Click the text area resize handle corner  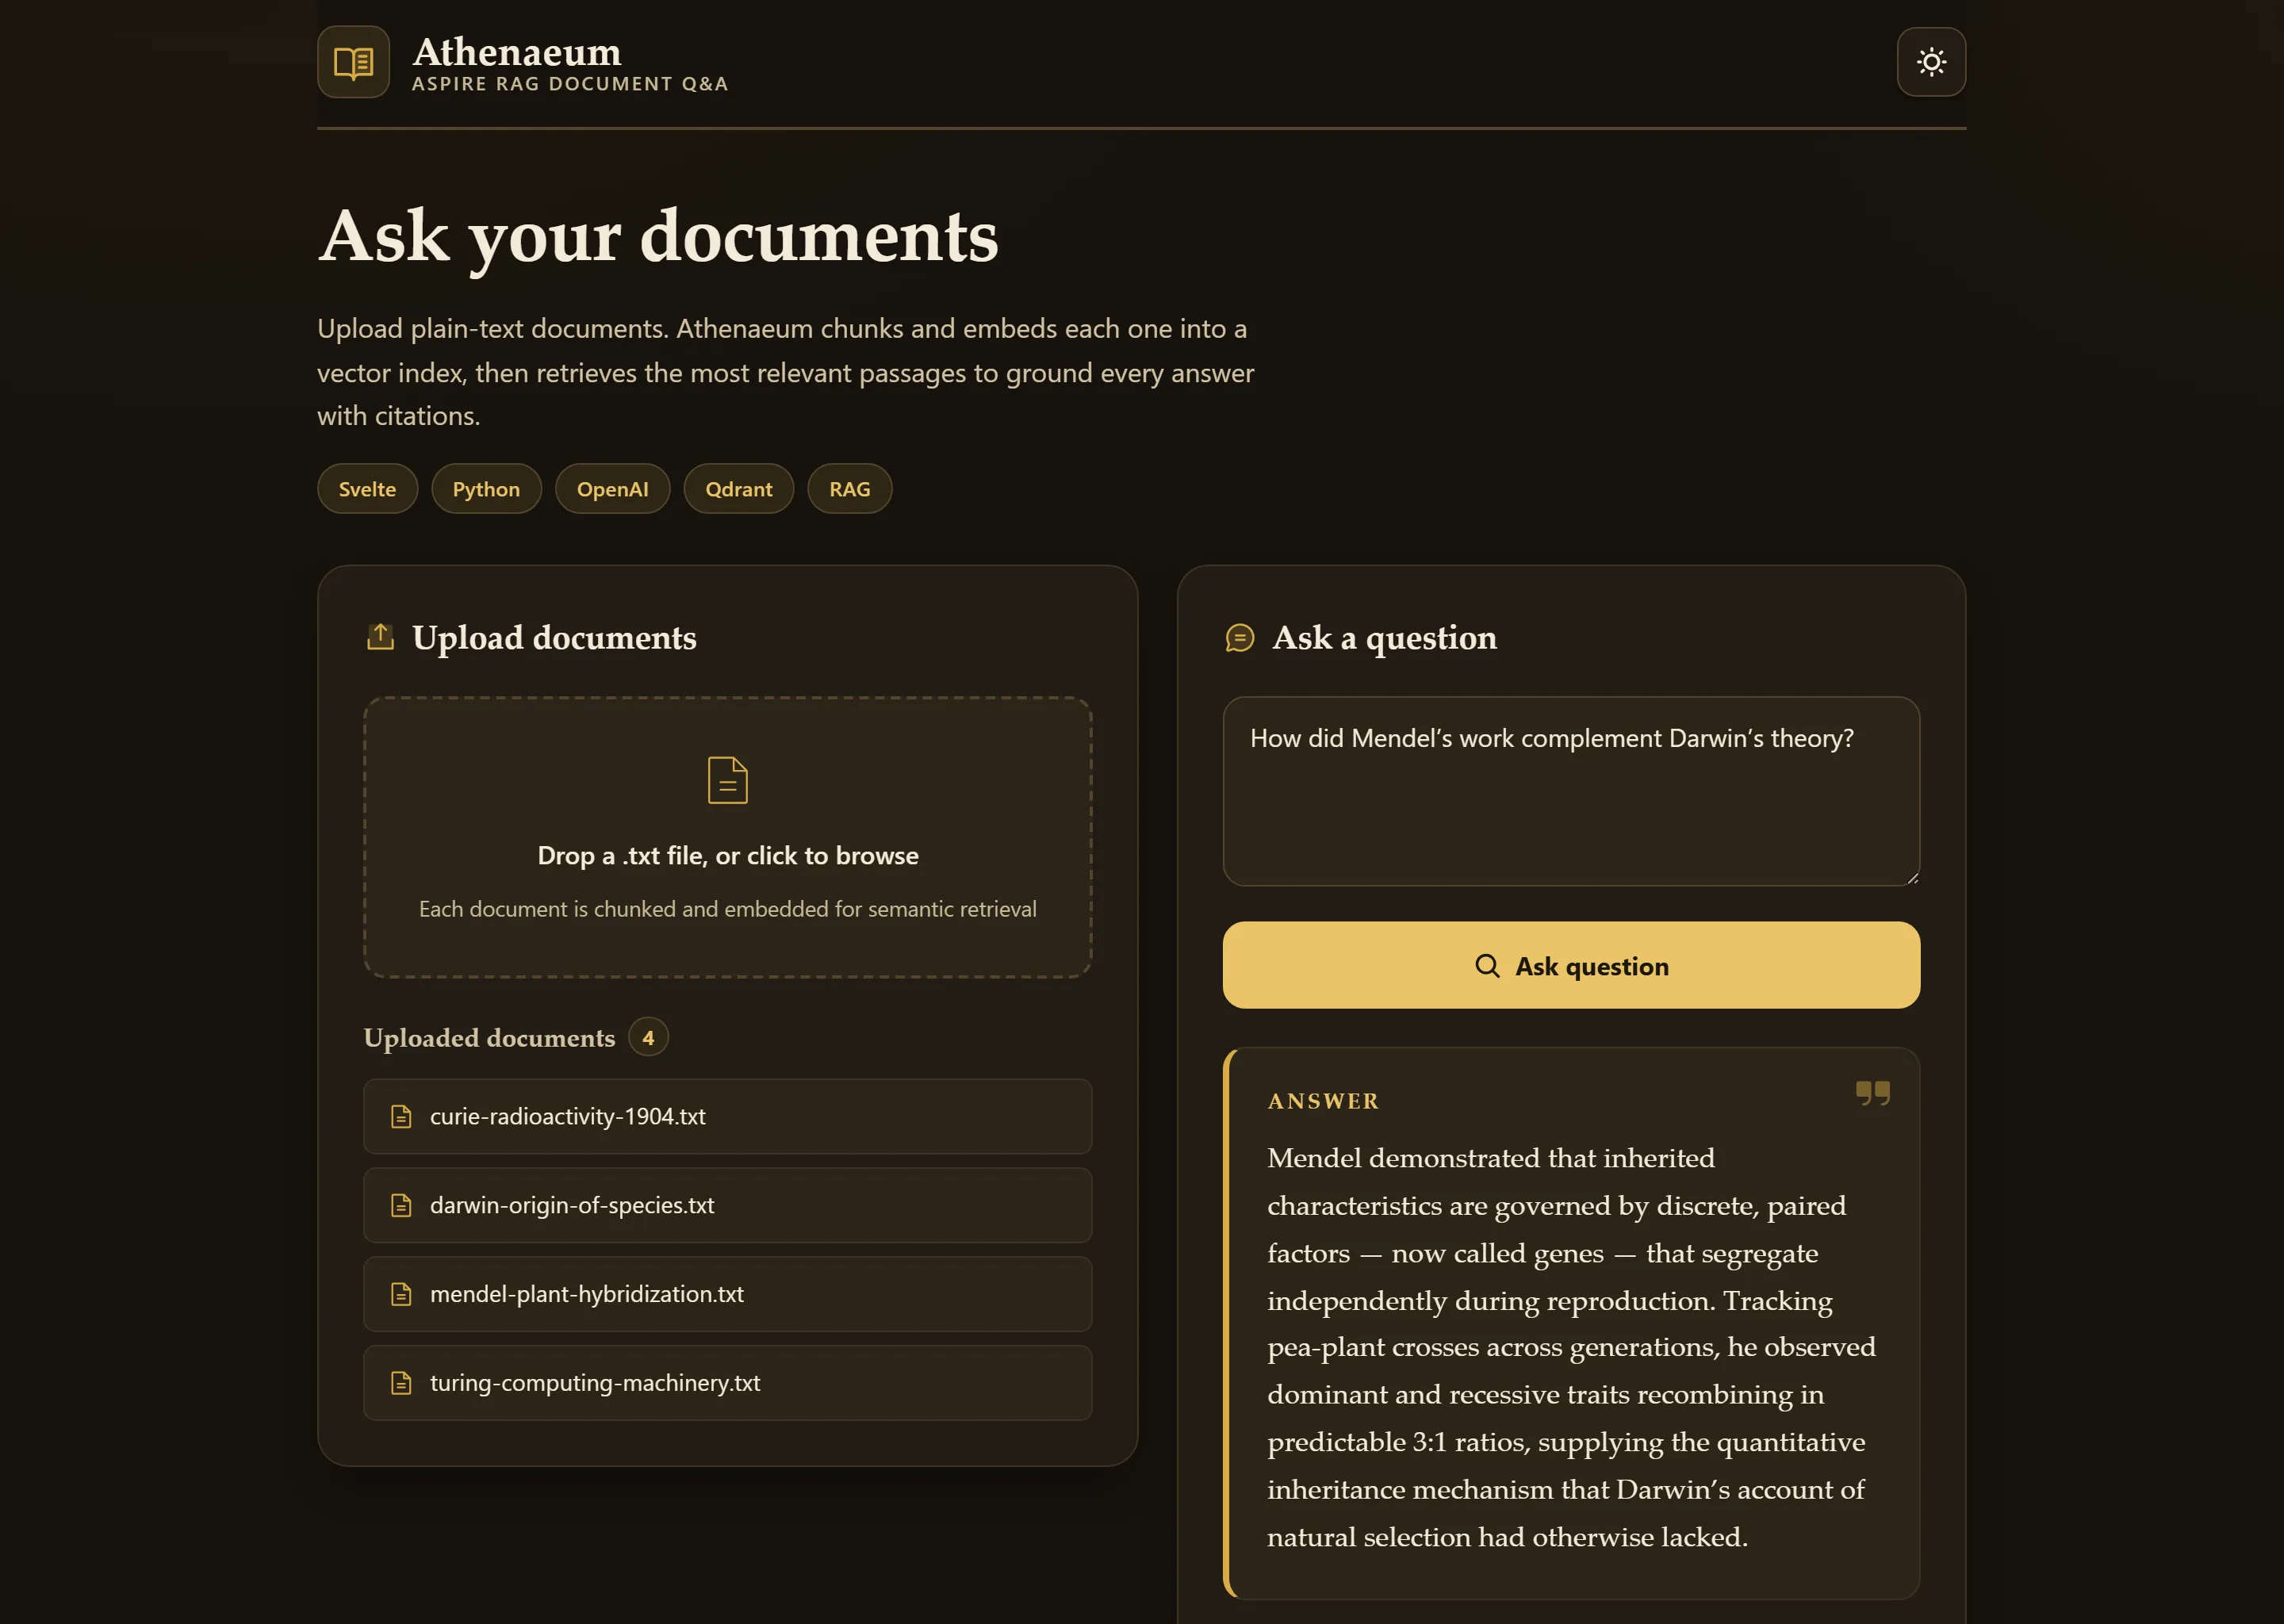(1912, 878)
